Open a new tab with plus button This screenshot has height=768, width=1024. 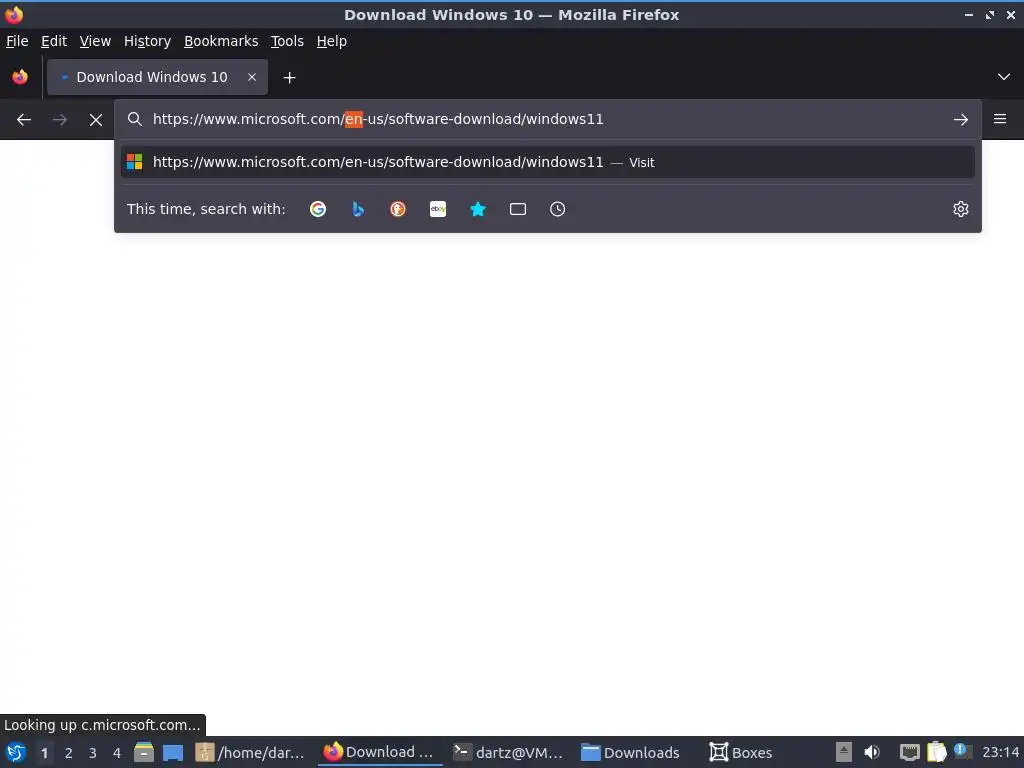(289, 78)
